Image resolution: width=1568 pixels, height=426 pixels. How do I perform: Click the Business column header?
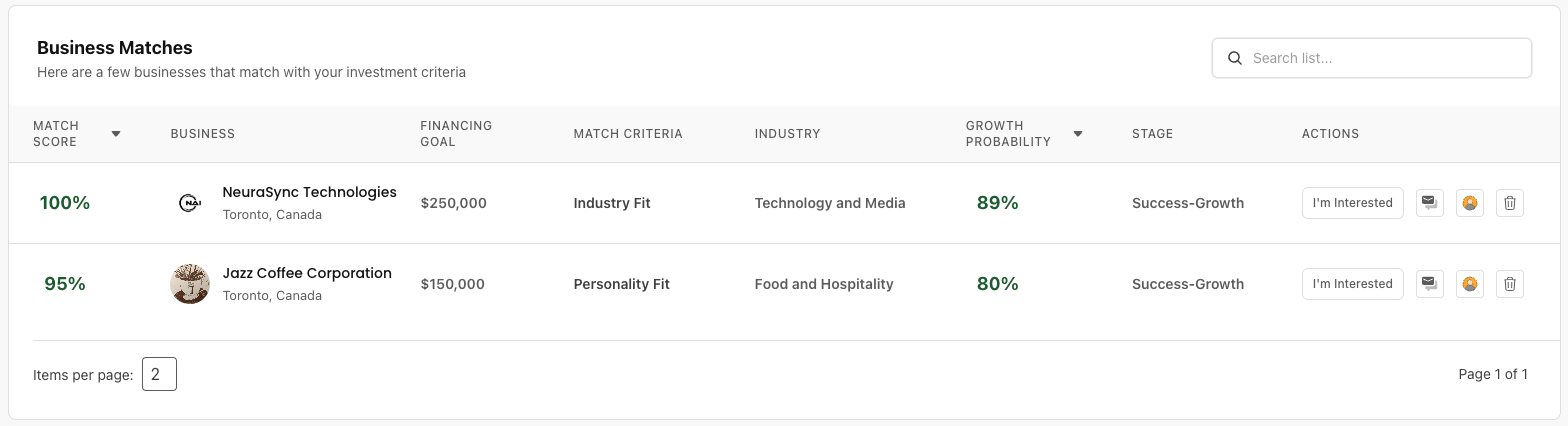pyautogui.click(x=203, y=134)
